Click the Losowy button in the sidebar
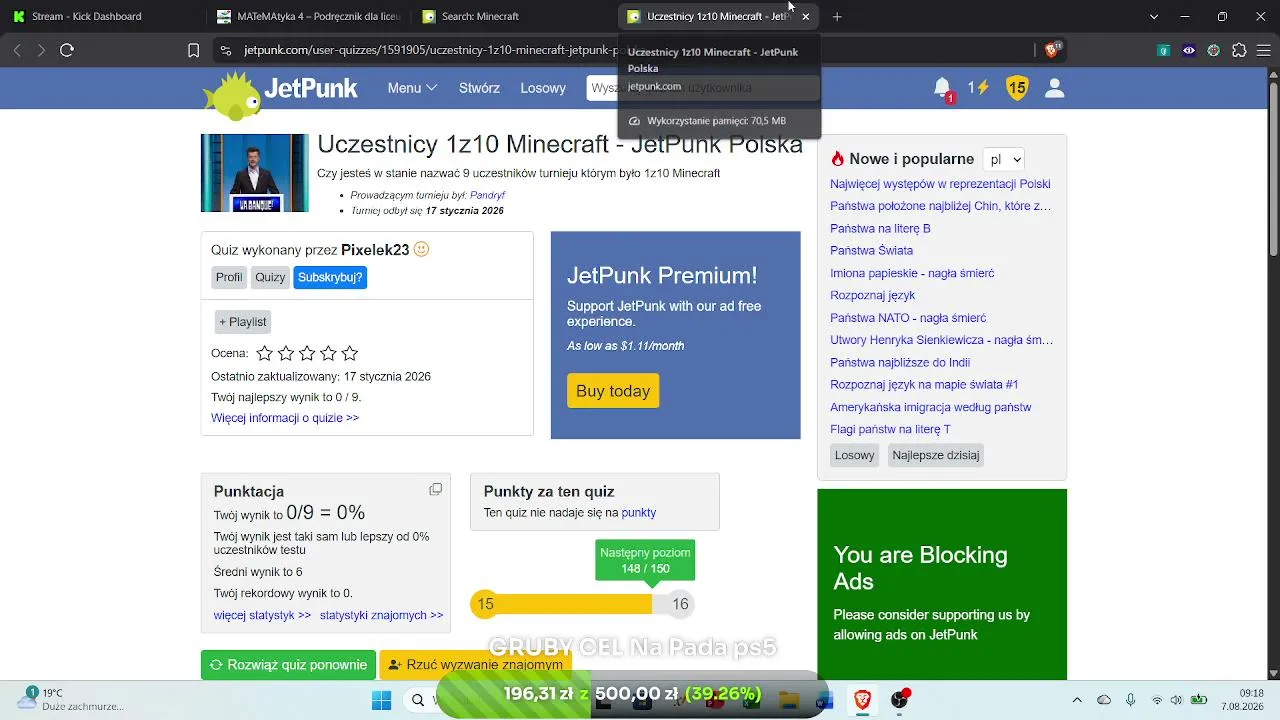 tap(855, 455)
